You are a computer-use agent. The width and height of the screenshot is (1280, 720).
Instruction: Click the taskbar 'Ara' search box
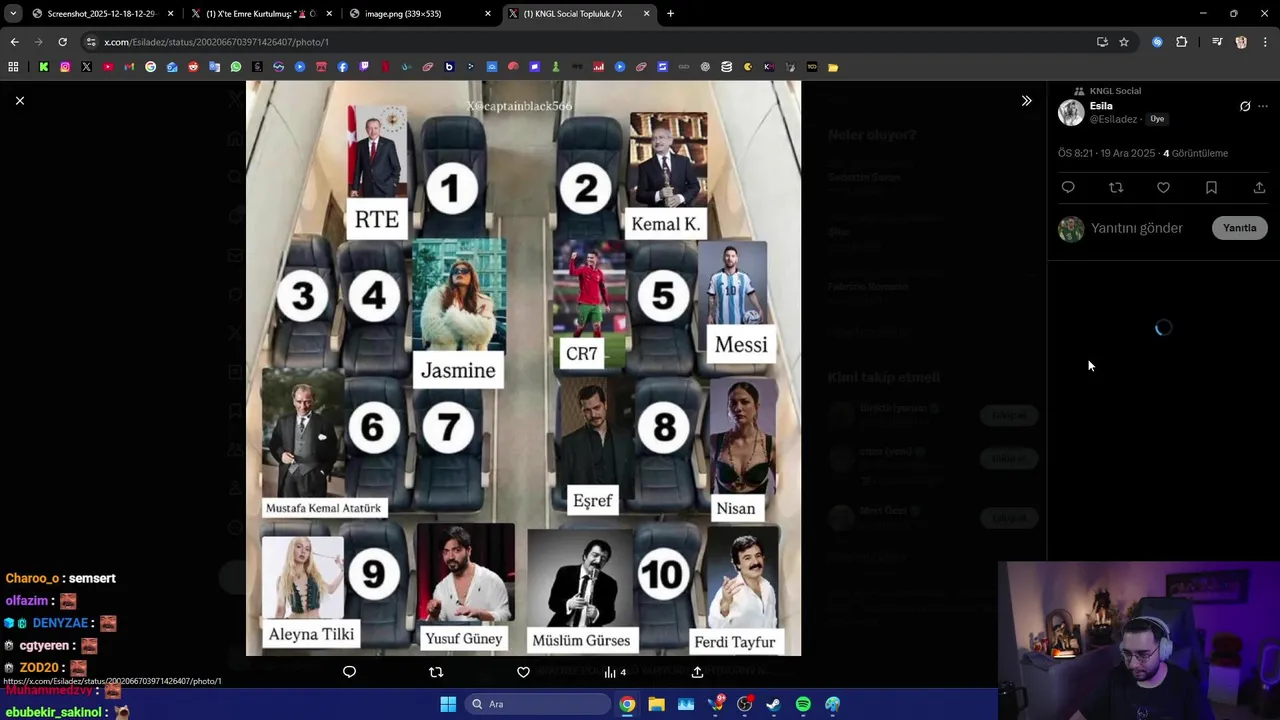coord(538,704)
